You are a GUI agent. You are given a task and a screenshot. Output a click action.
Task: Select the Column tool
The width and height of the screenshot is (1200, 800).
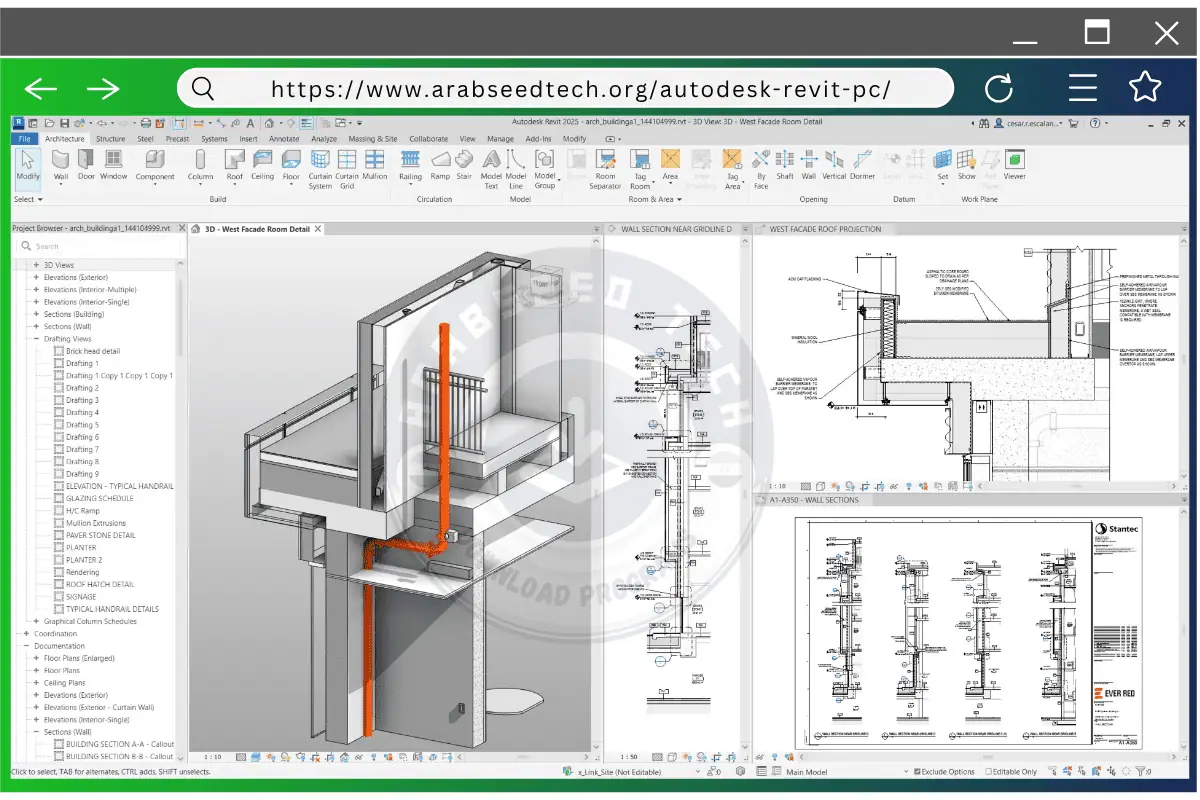tap(200, 165)
